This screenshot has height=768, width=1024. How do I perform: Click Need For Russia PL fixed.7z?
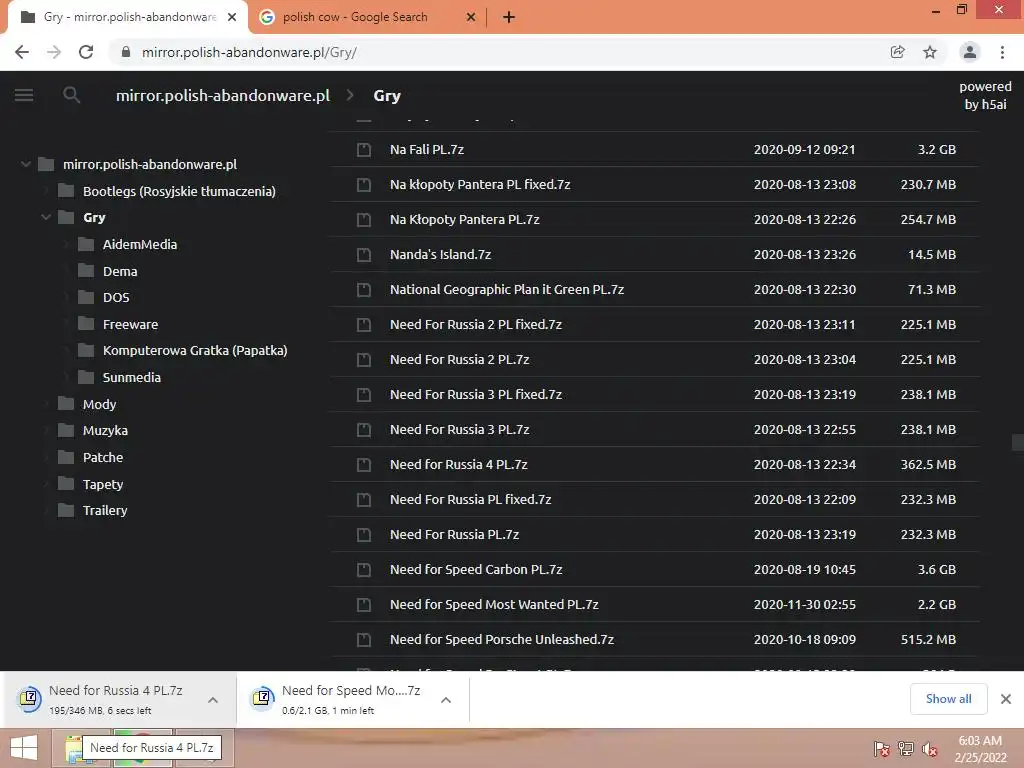click(470, 500)
